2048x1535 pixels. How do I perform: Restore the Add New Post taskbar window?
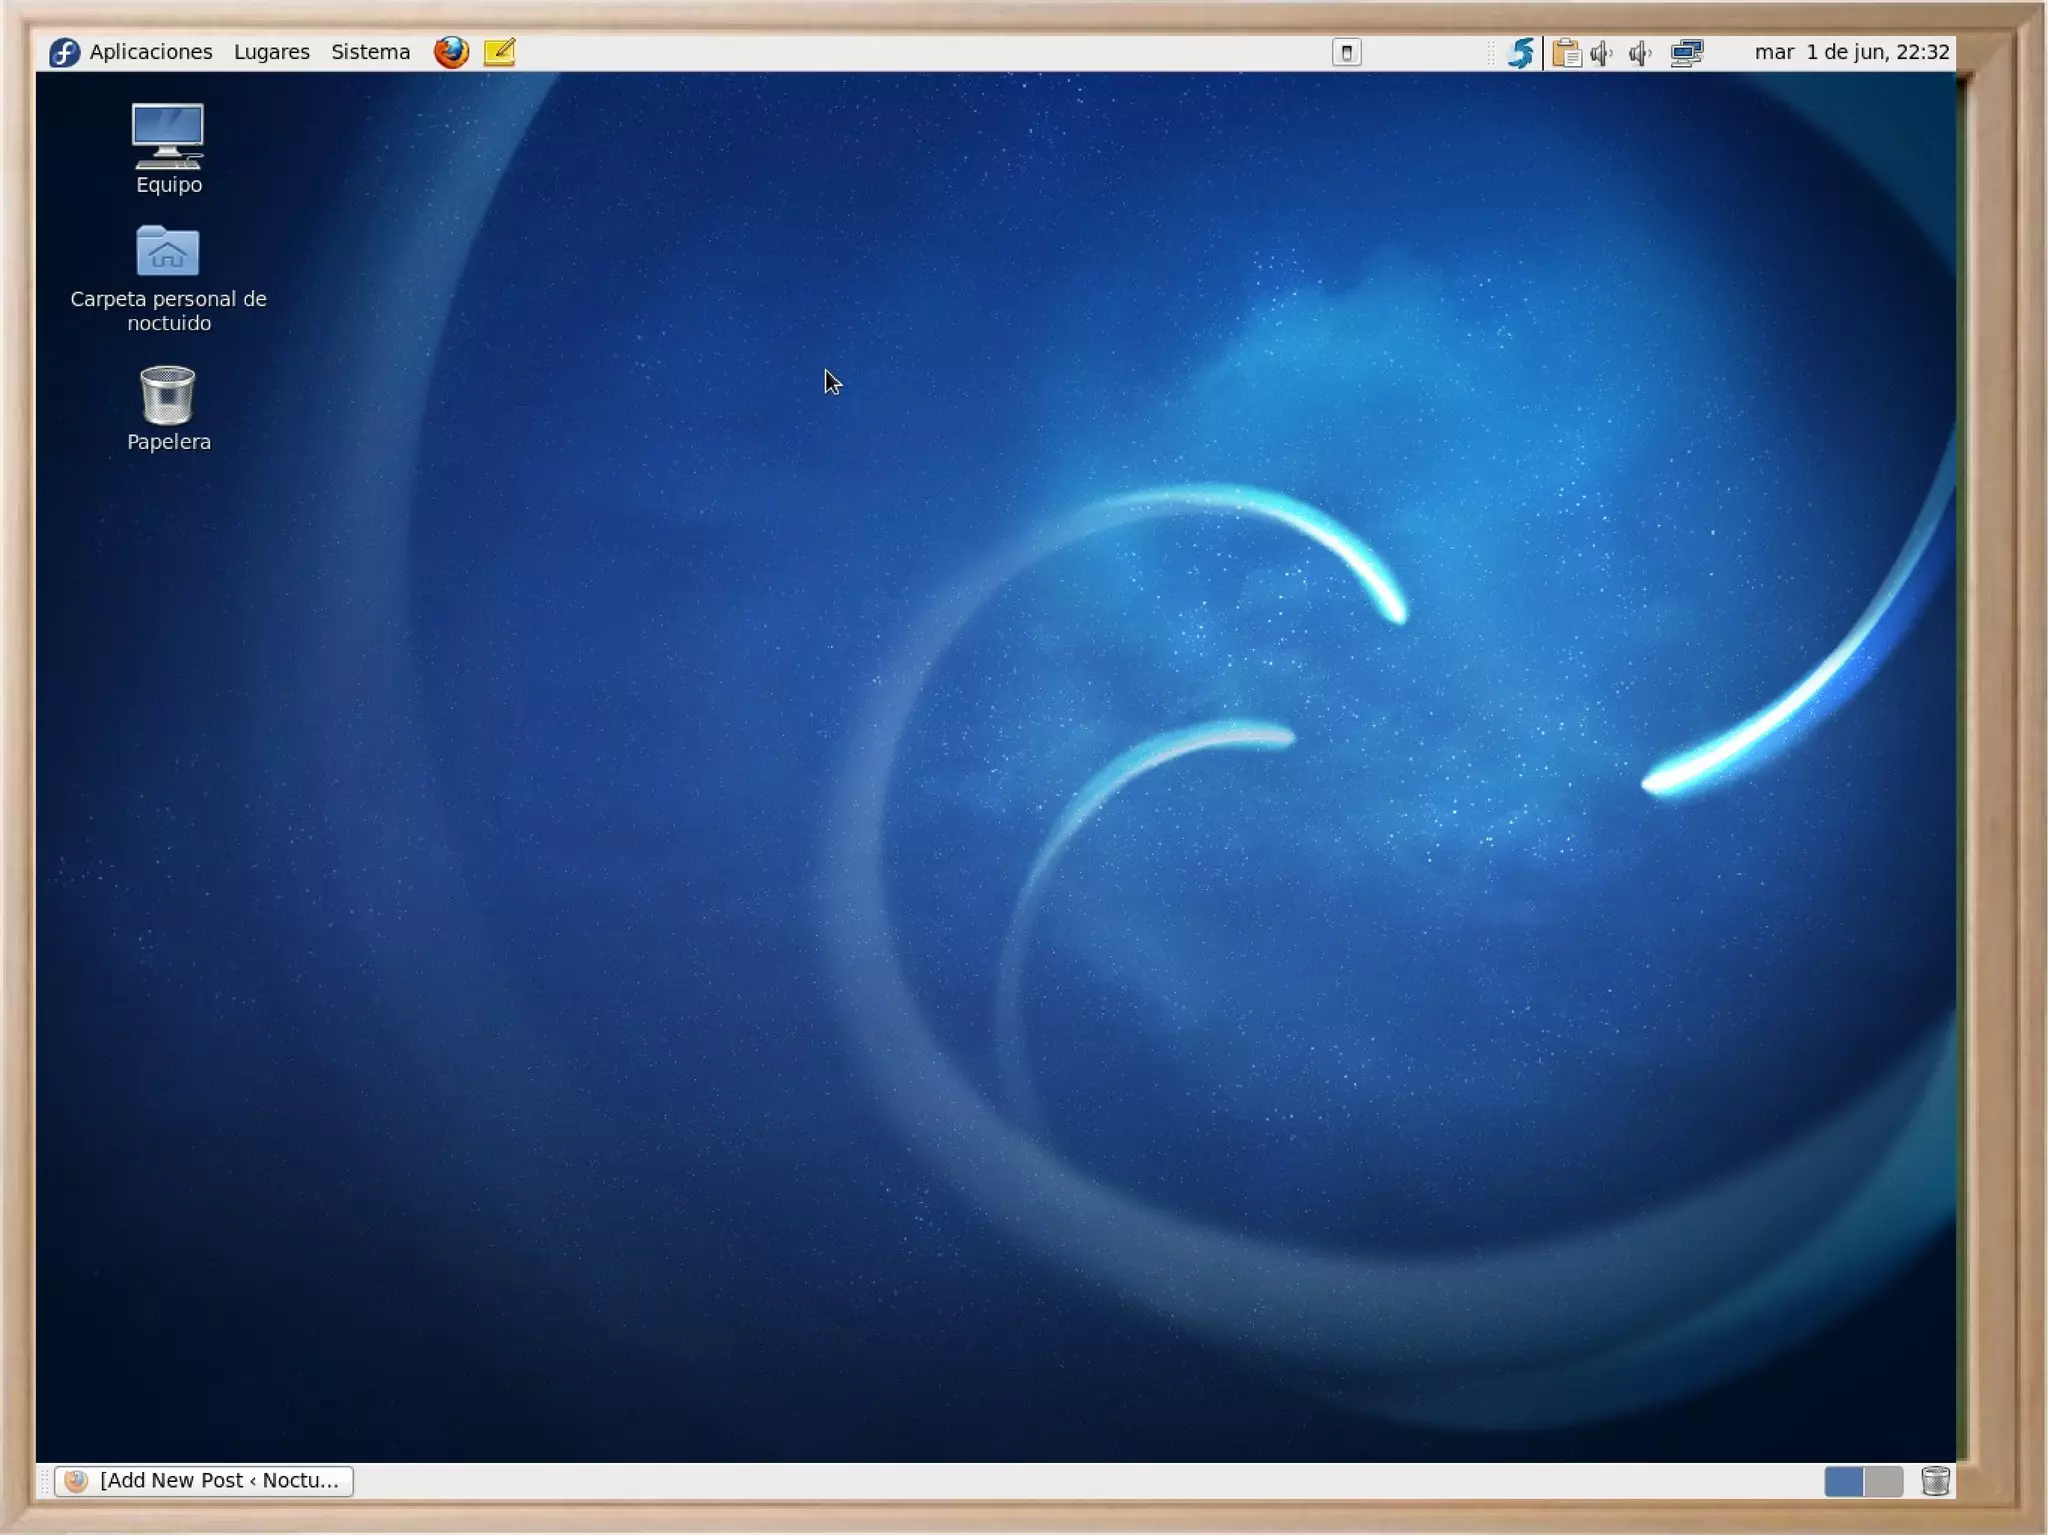[205, 1480]
